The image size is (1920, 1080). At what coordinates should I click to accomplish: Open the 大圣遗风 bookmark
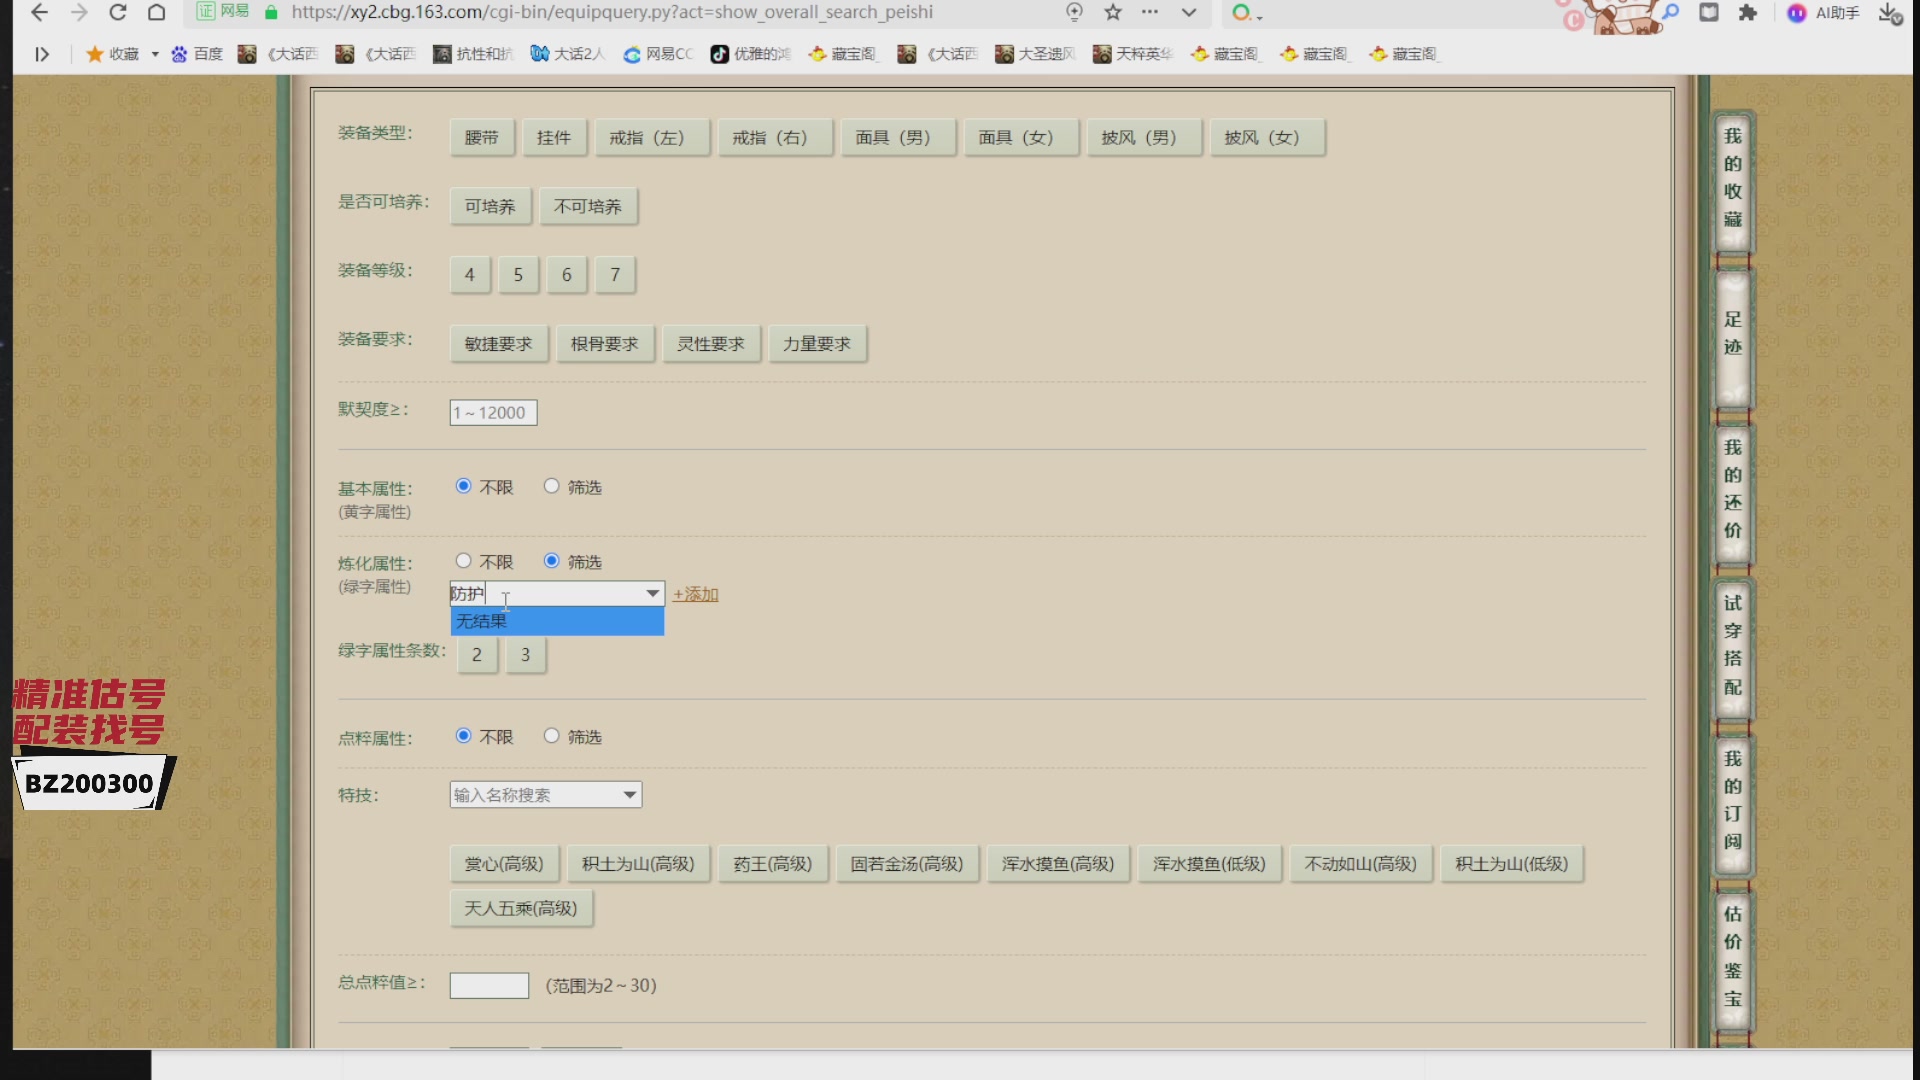[1035, 54]
